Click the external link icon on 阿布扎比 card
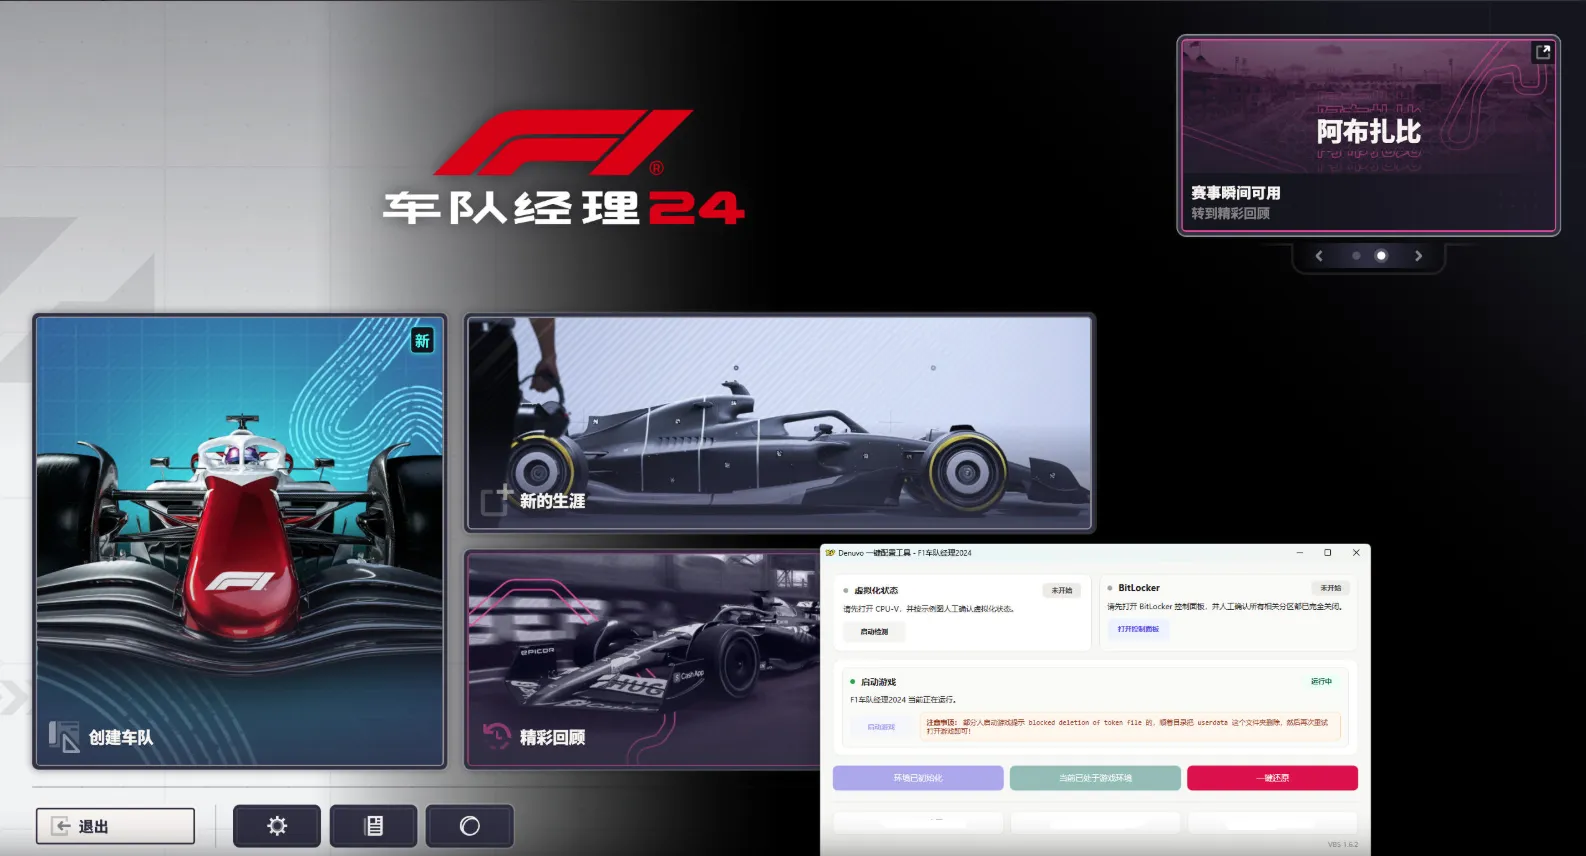The width and height of the screenshot is (1586, 856). (x=1542, y=52)
